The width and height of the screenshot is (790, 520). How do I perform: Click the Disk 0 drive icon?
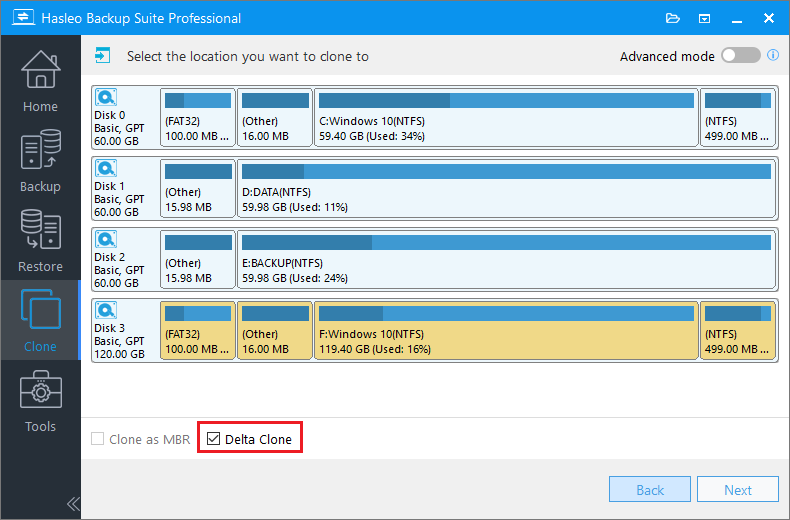pos(107,98)
